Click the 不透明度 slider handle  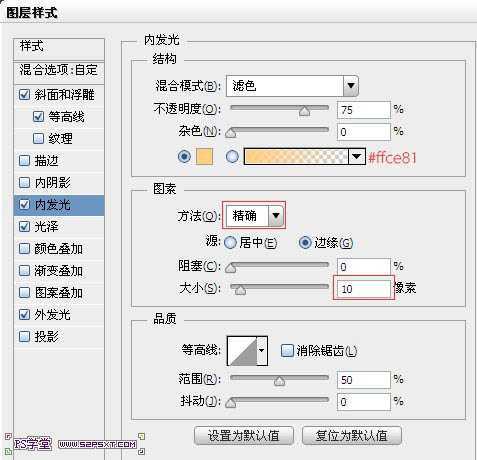pyautogui.click(x=304, y=111)
